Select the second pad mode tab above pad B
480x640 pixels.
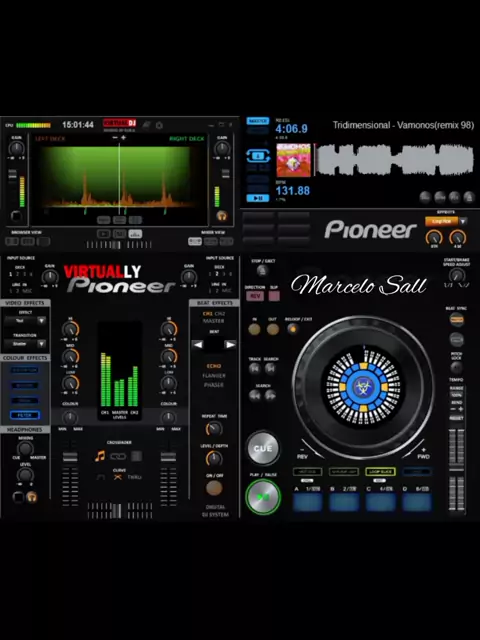click(344, 471)
